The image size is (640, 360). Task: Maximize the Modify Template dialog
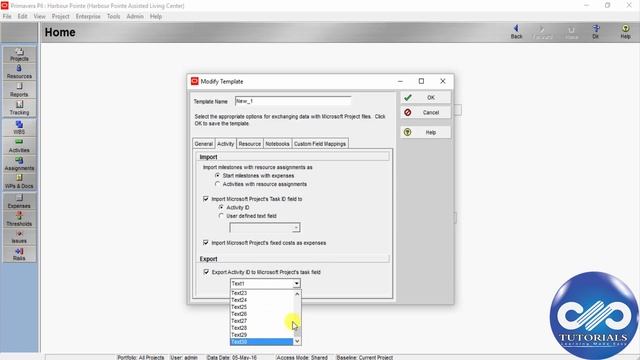[421, 81]
